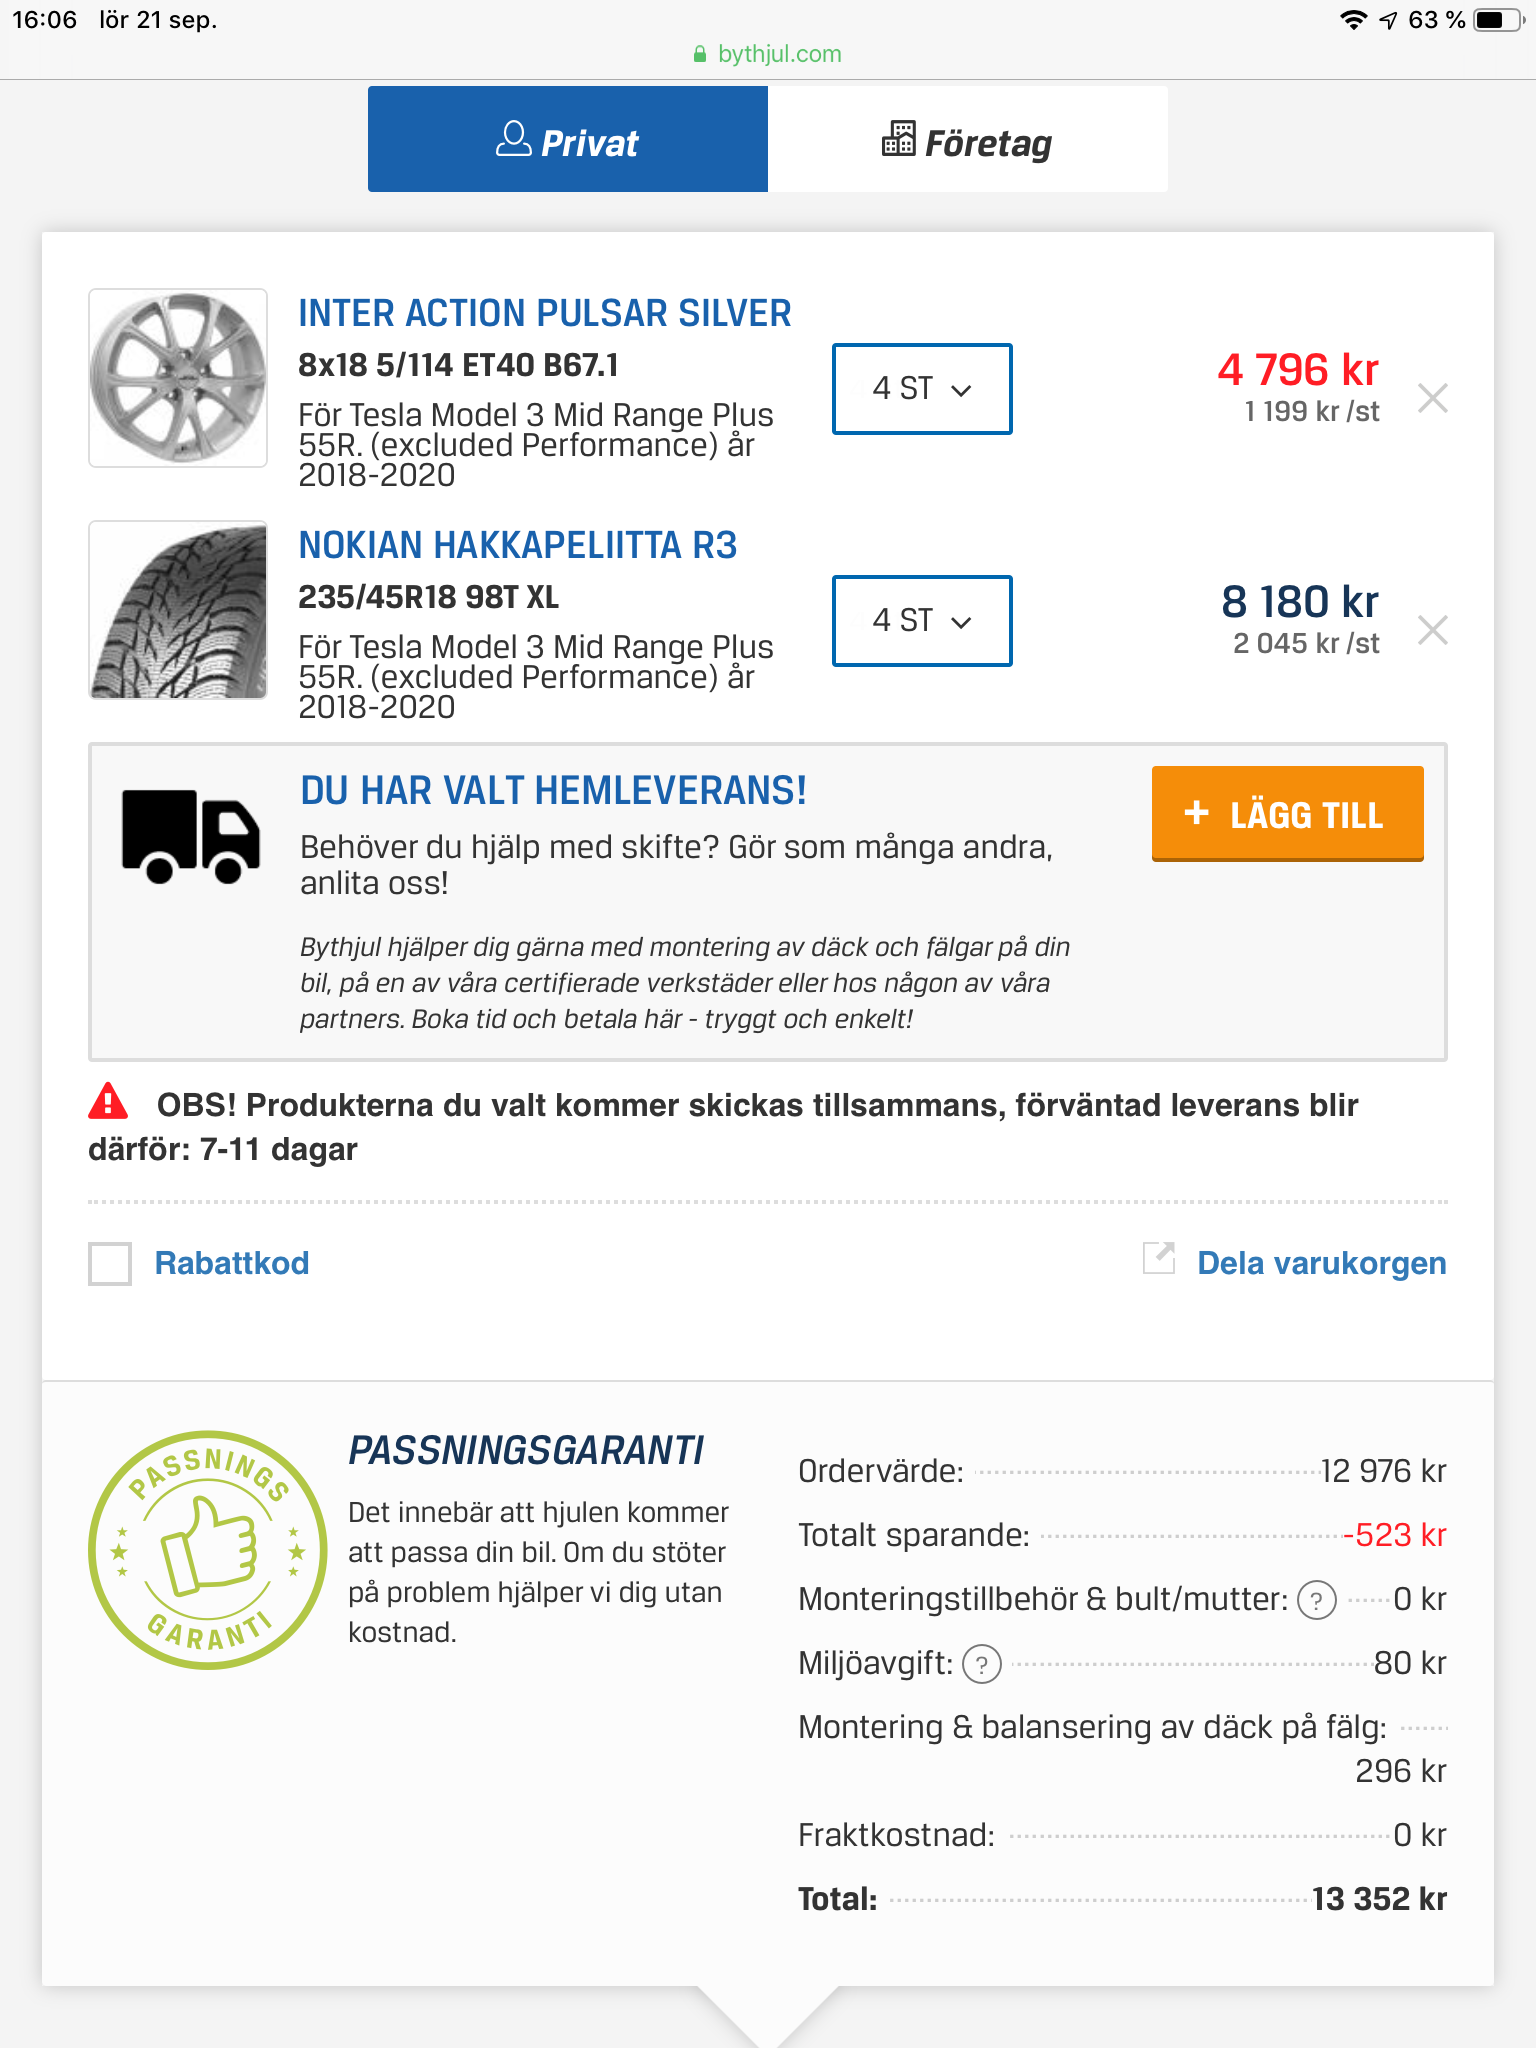Click the question mark next to Miljöavgift

(x=981, y=1664)
